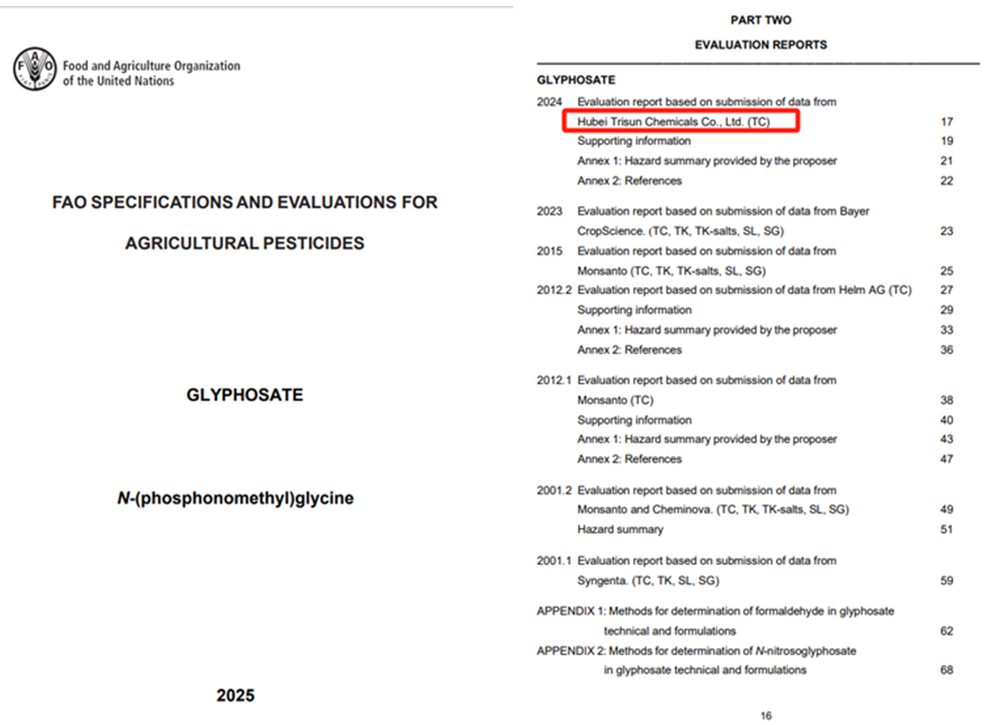988x725 pixels.
Task: Click page number 49 in the contents
Action: click(946, 510)
